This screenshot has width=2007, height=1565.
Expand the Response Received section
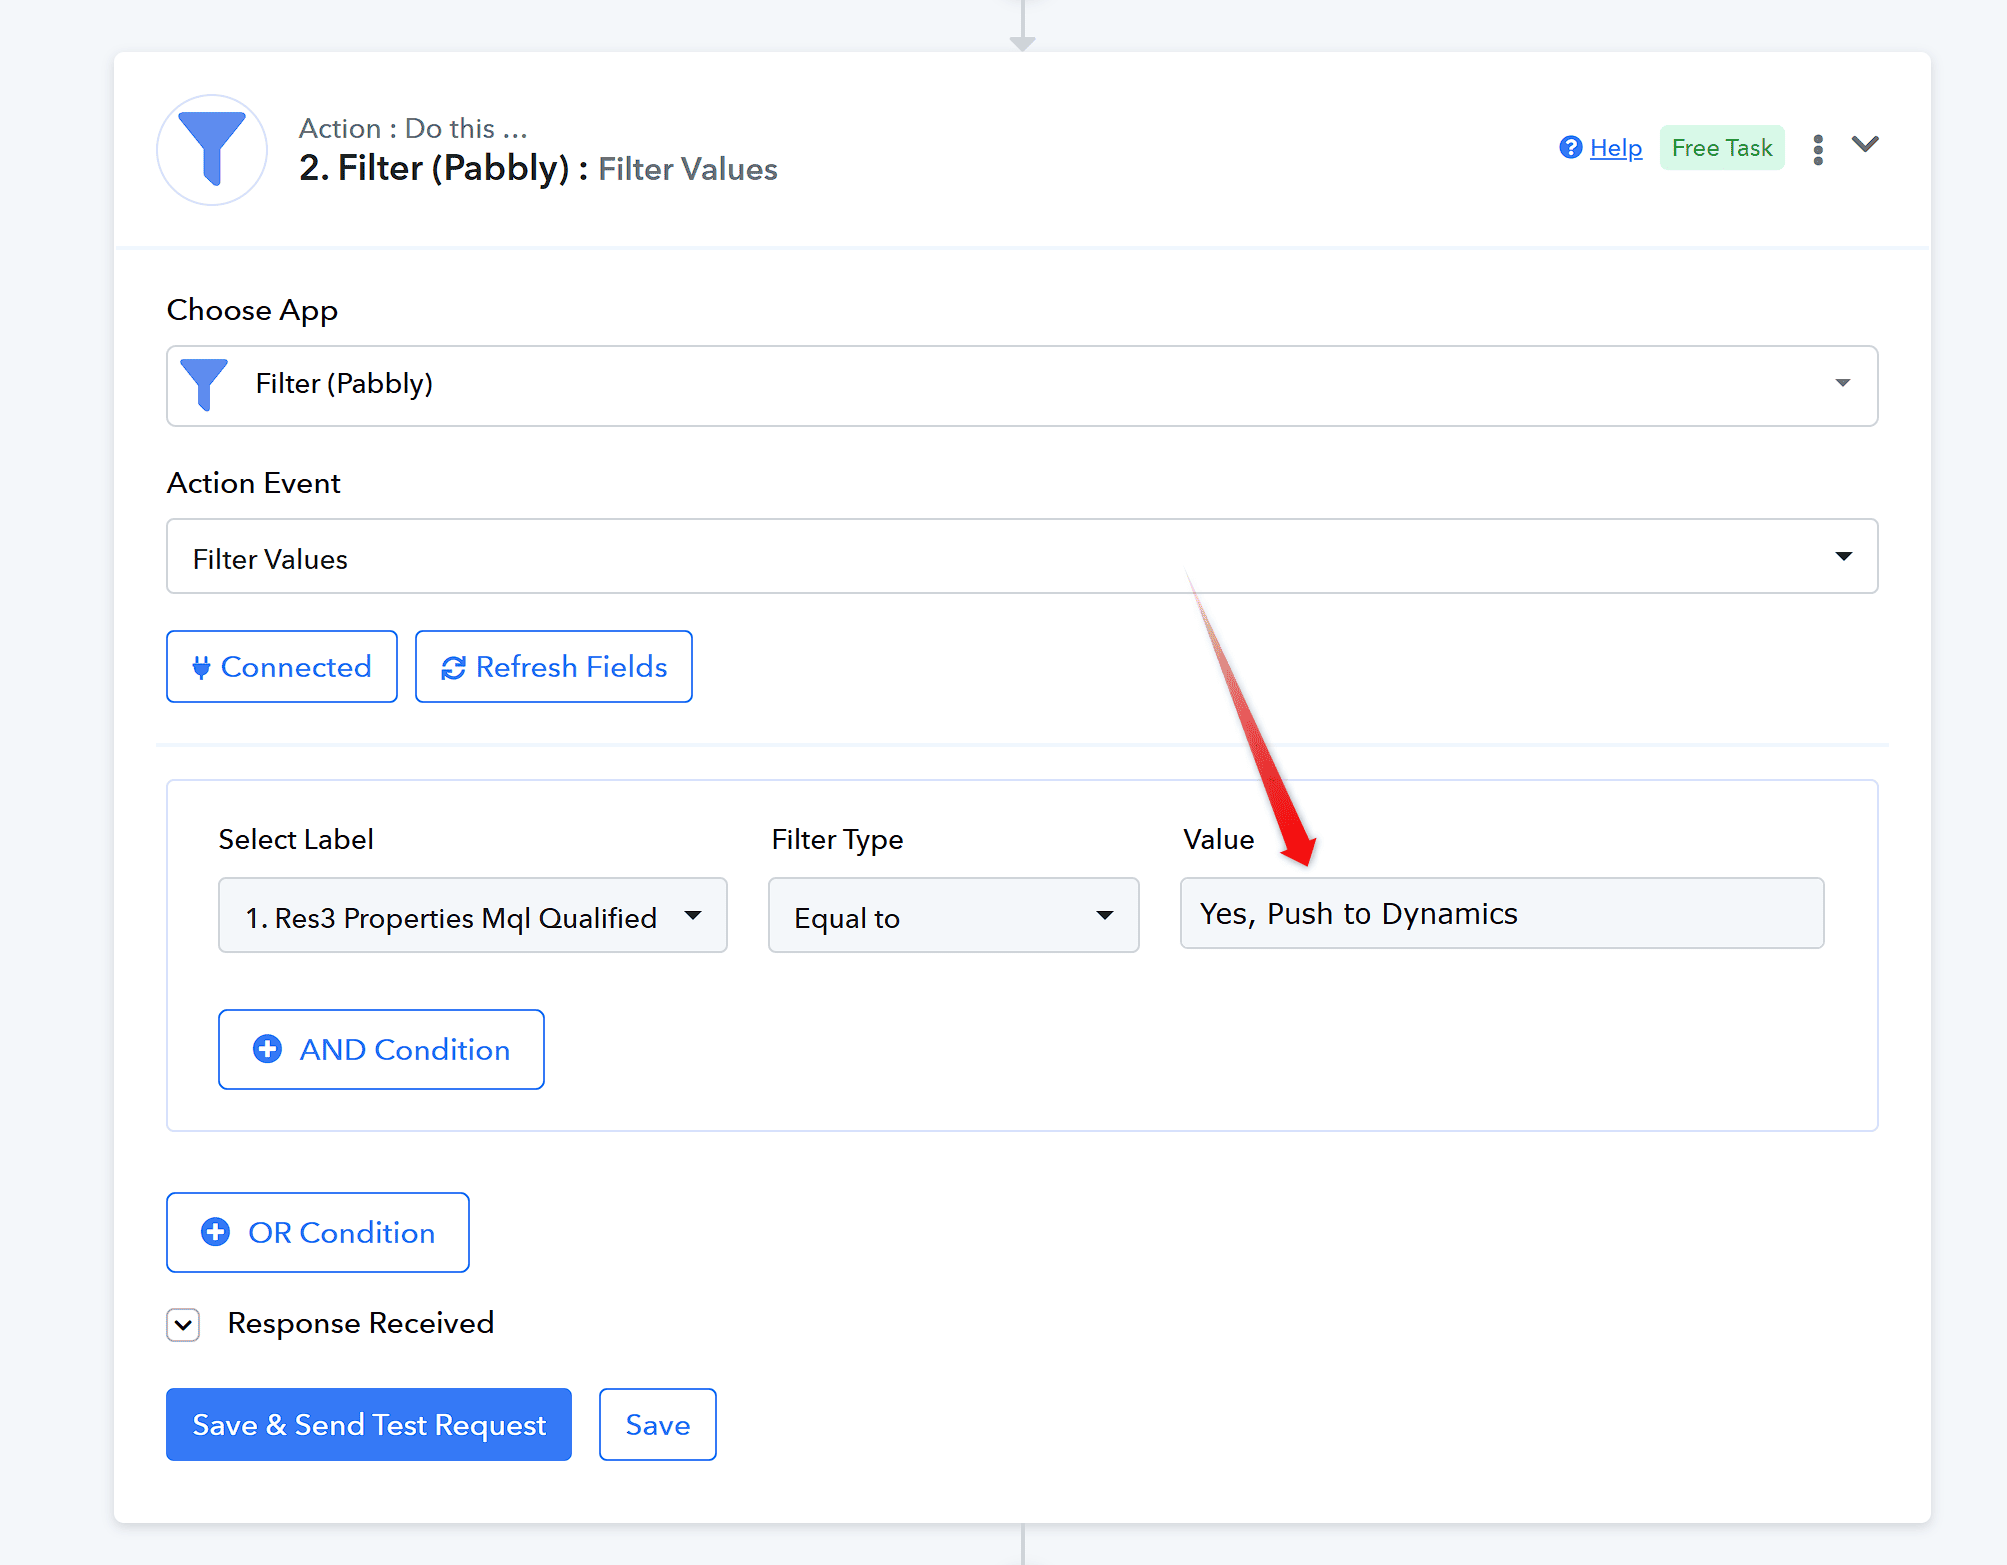tap(183, 1324)
